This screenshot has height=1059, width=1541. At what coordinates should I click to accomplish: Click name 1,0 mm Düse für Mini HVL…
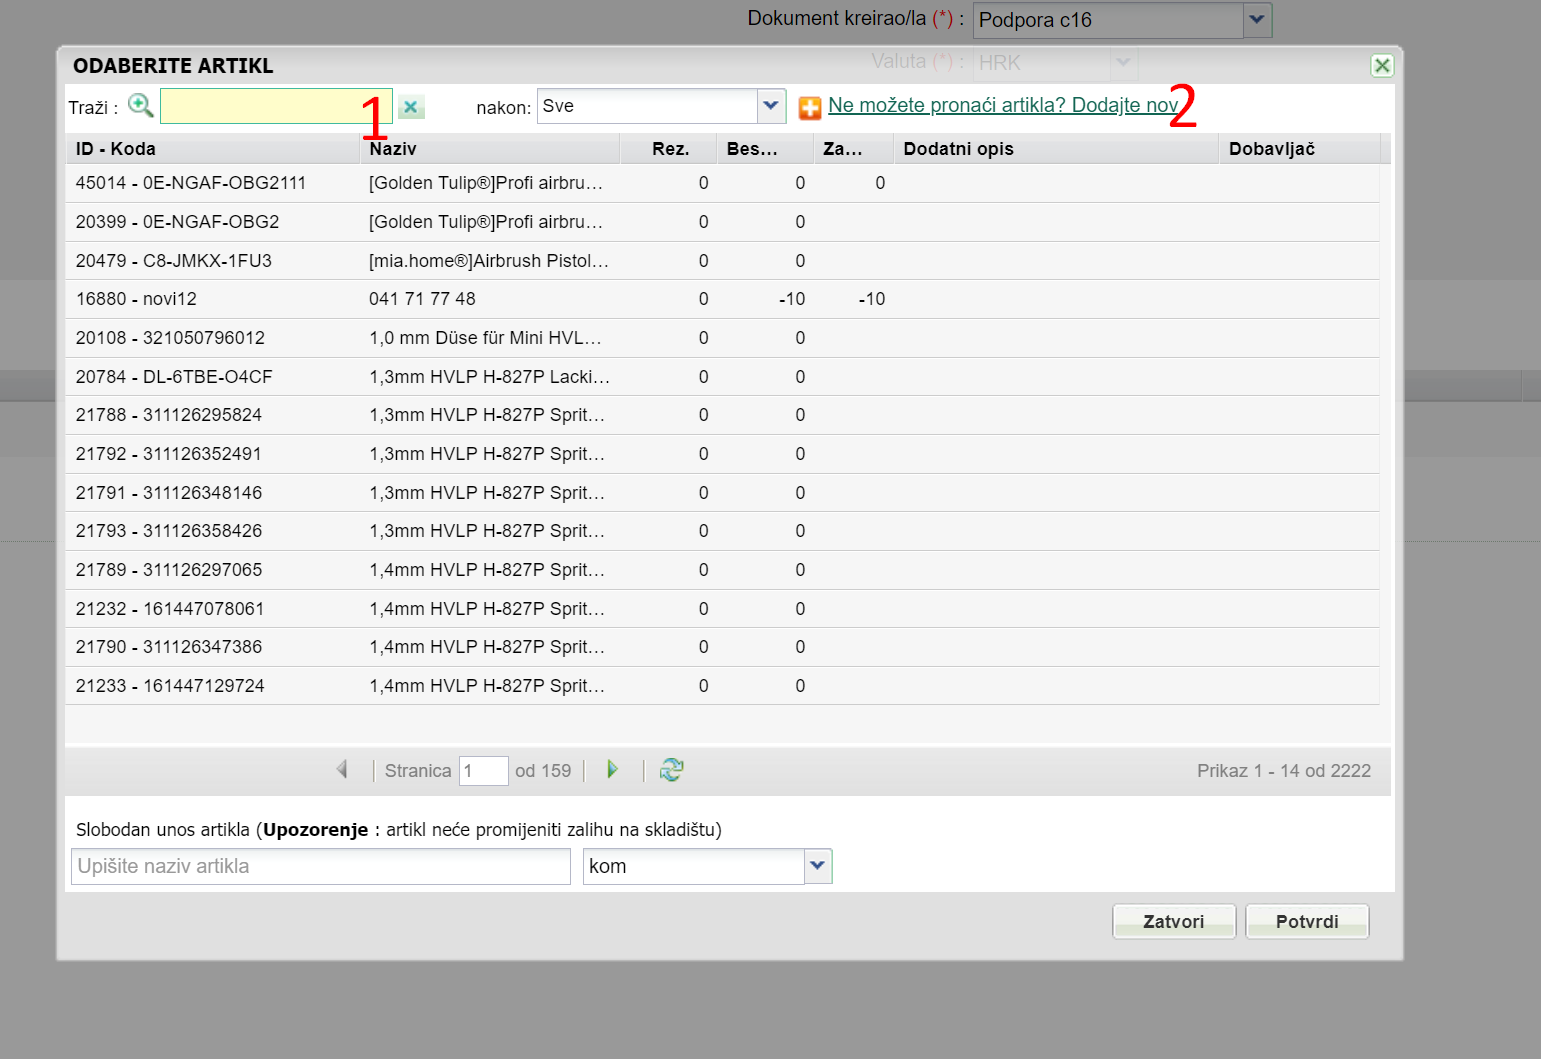point(485,338)
